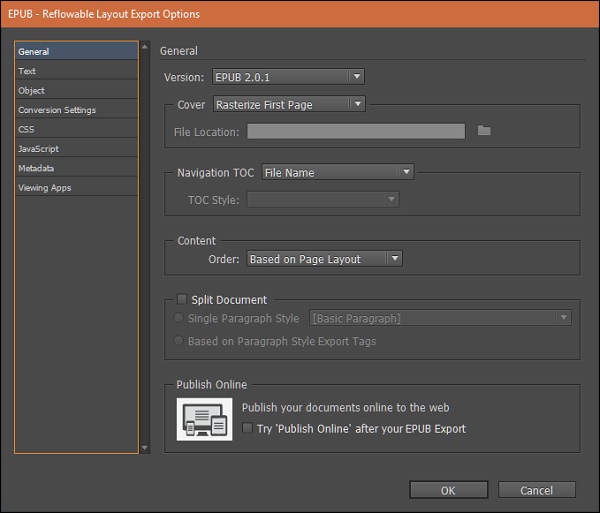600x513 pixels.
Task: Select Single Paragraph Style radio option
Action: 179,318
